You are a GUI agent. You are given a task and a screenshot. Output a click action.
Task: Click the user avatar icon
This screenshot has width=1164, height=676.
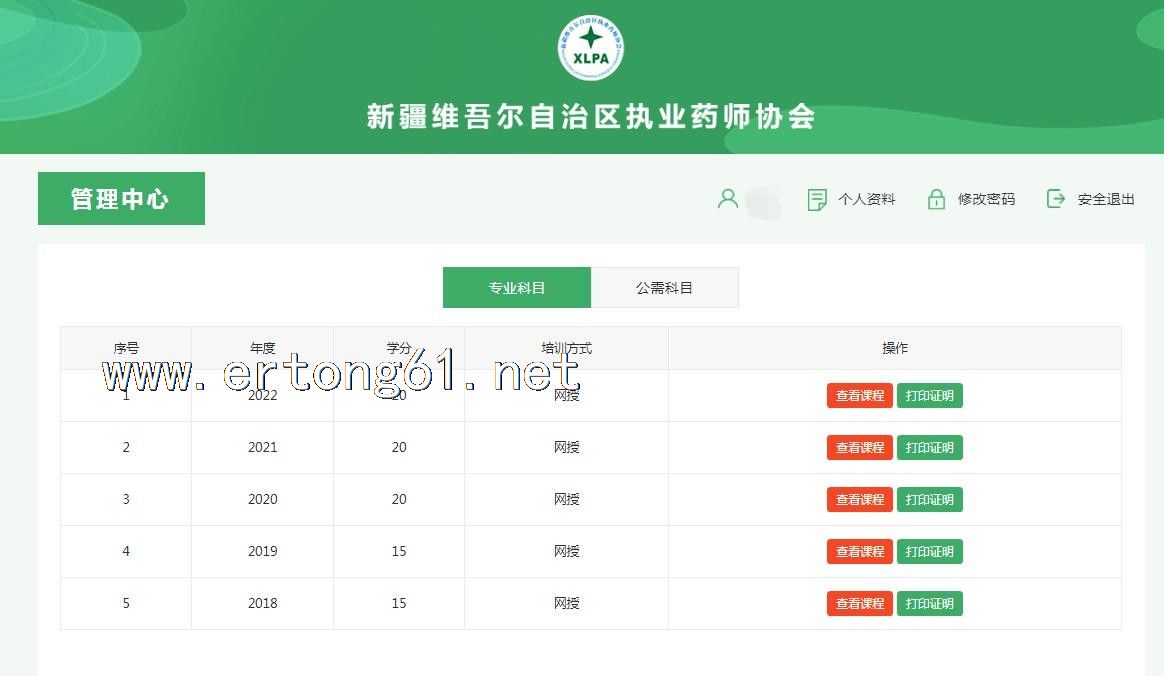click(x=728, y=199)
